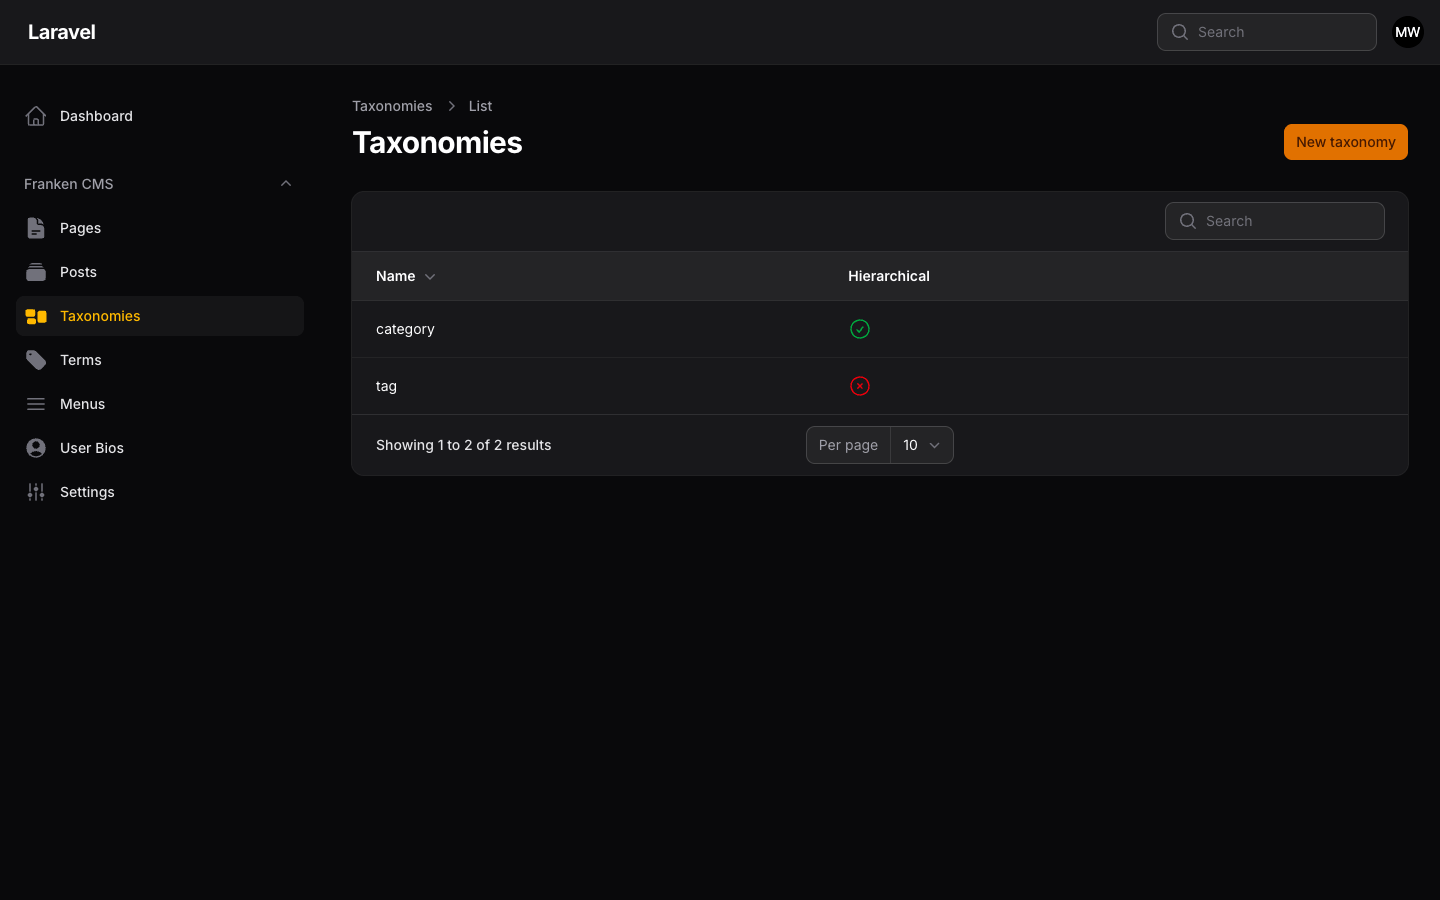Click the User Bios person icon

(x=36, y=447)
